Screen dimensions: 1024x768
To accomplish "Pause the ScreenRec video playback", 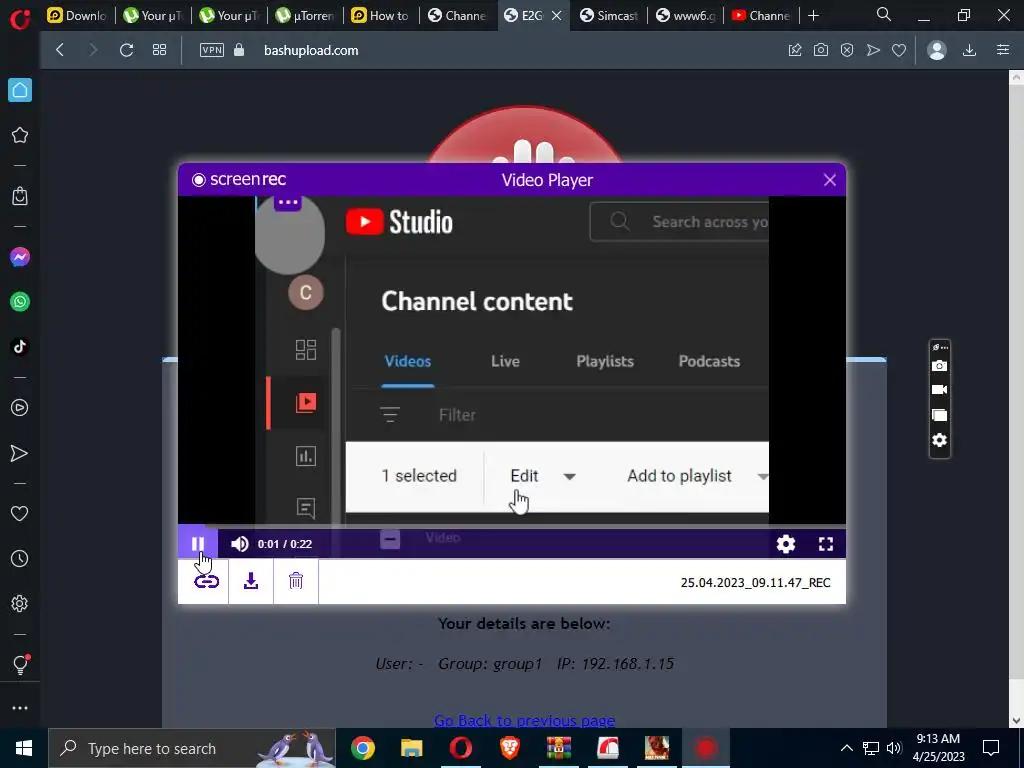I will point(198,543).
